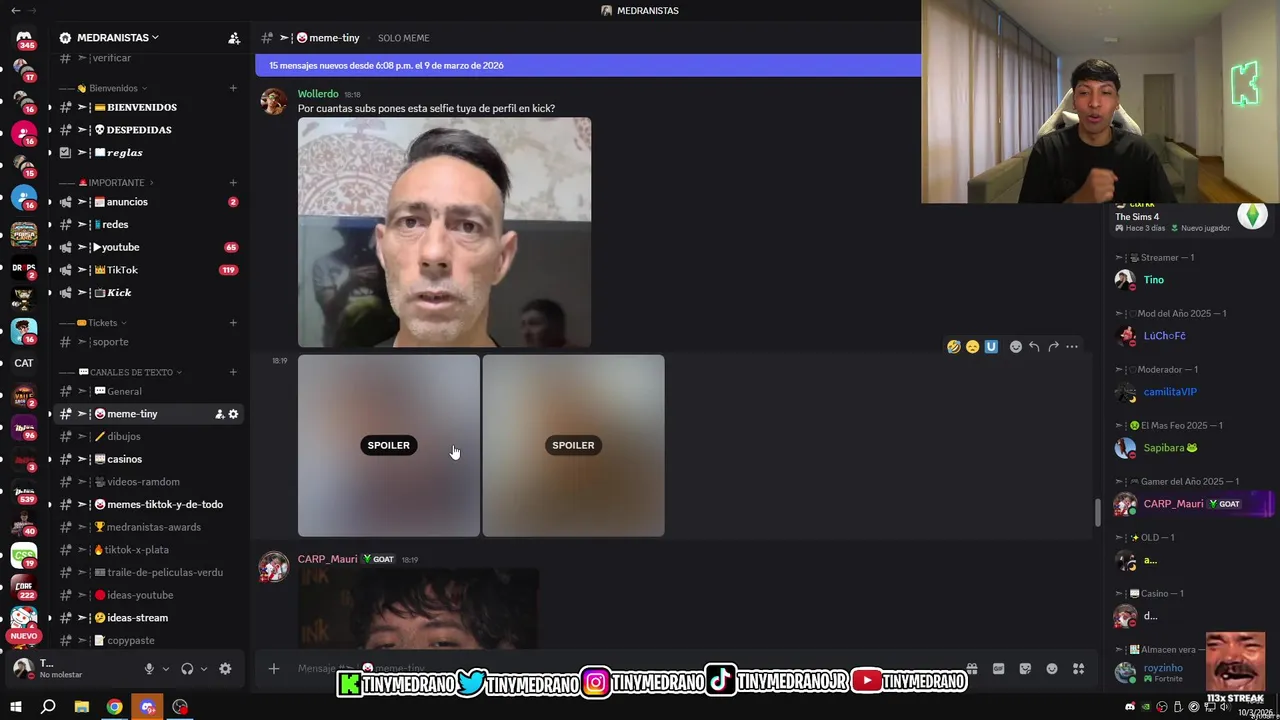This screenshot has width=1280, height=720.
Task: Open the gift icon in message bar
Action: (x=972, y=669)
